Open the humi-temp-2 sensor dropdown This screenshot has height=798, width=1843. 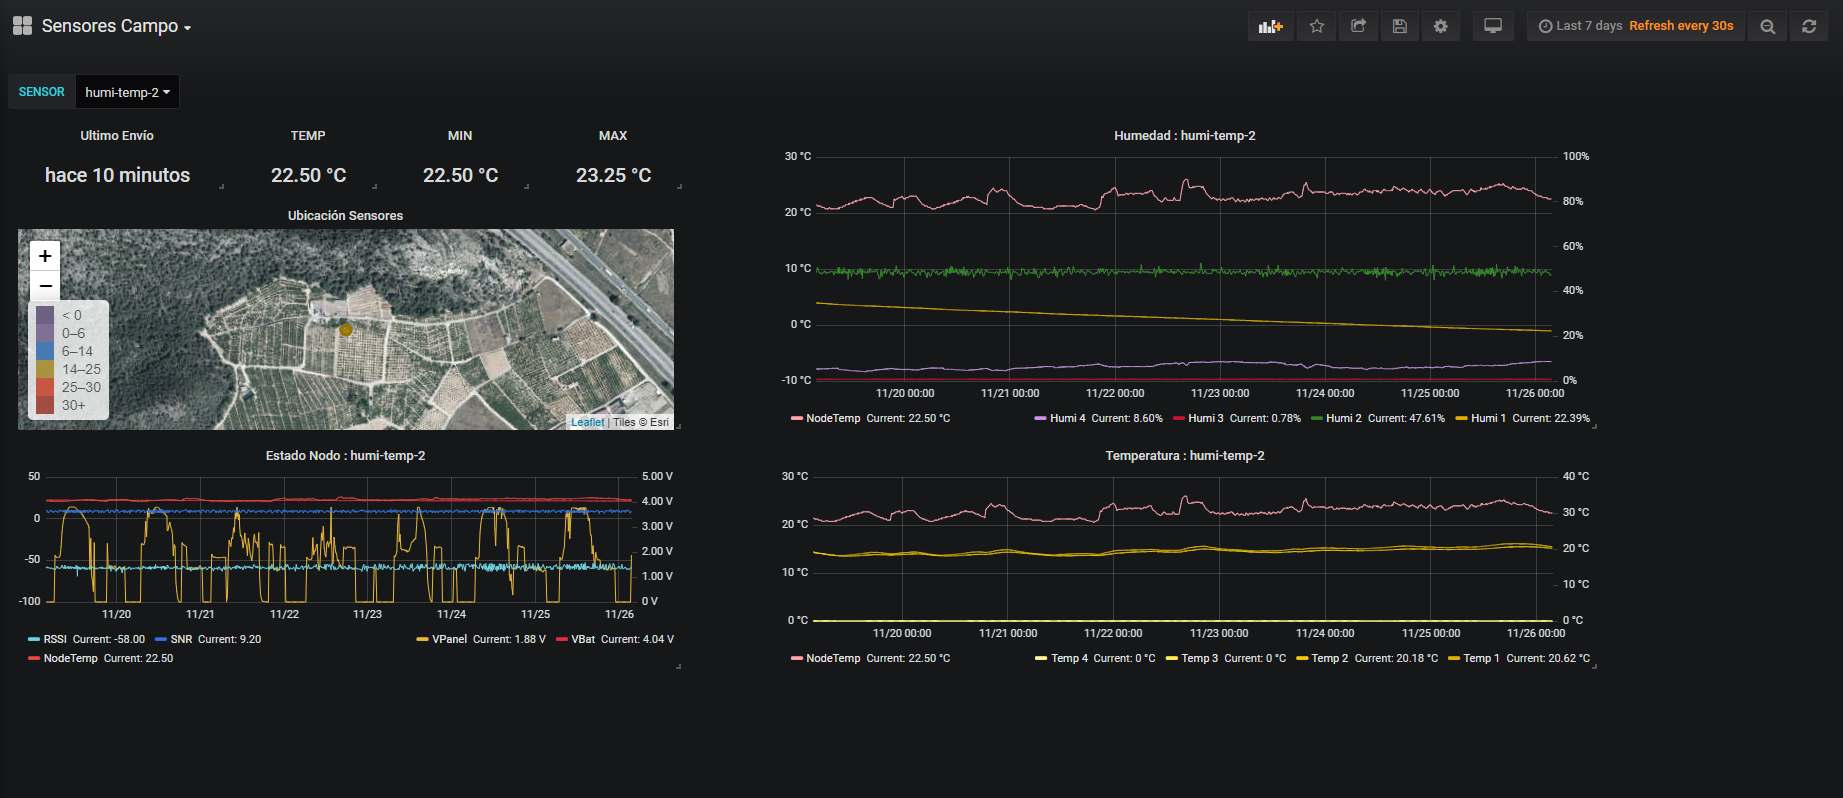127,92
